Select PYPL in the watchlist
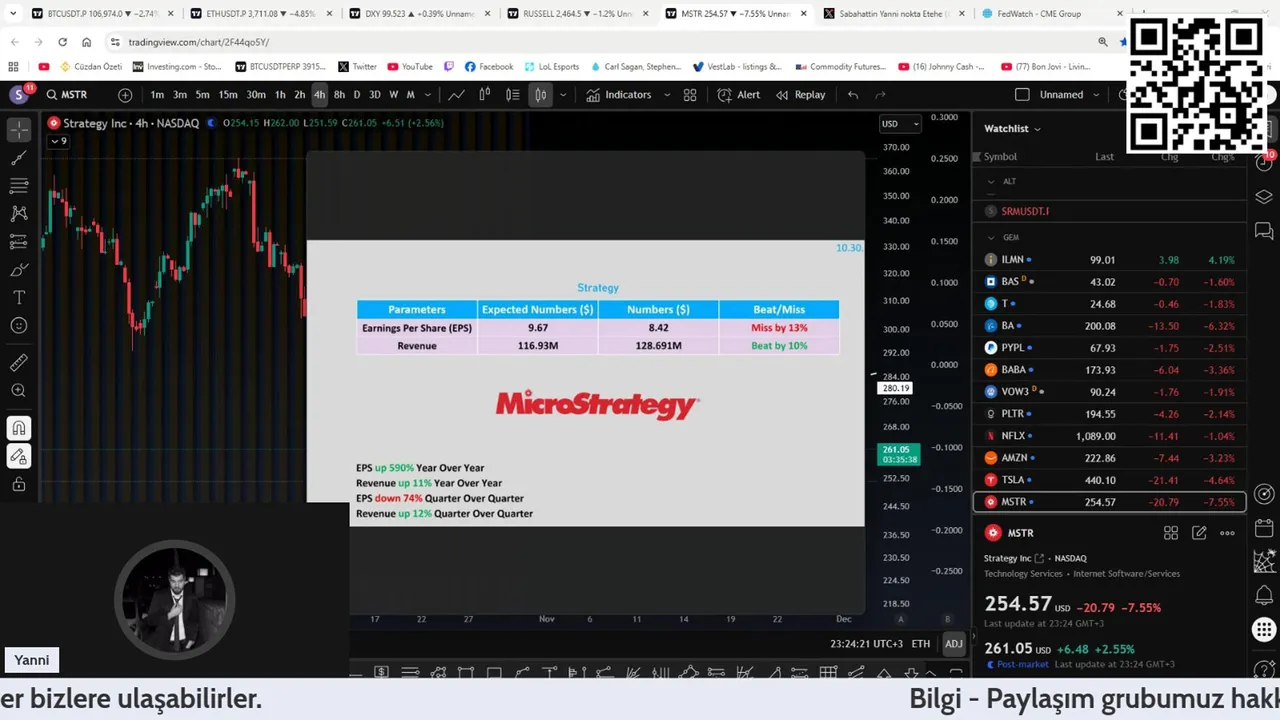Screen dimensions: 1280x720 1109,348
